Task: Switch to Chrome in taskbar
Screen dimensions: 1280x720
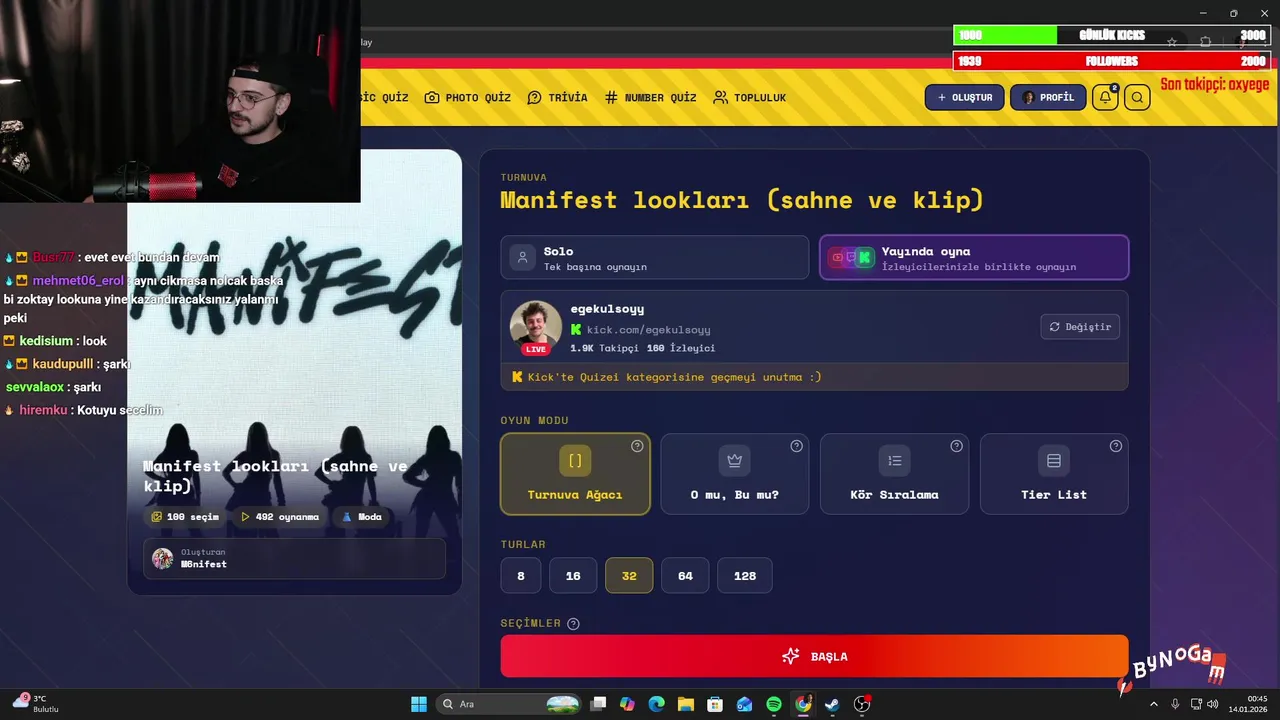Action: (803, 704)
